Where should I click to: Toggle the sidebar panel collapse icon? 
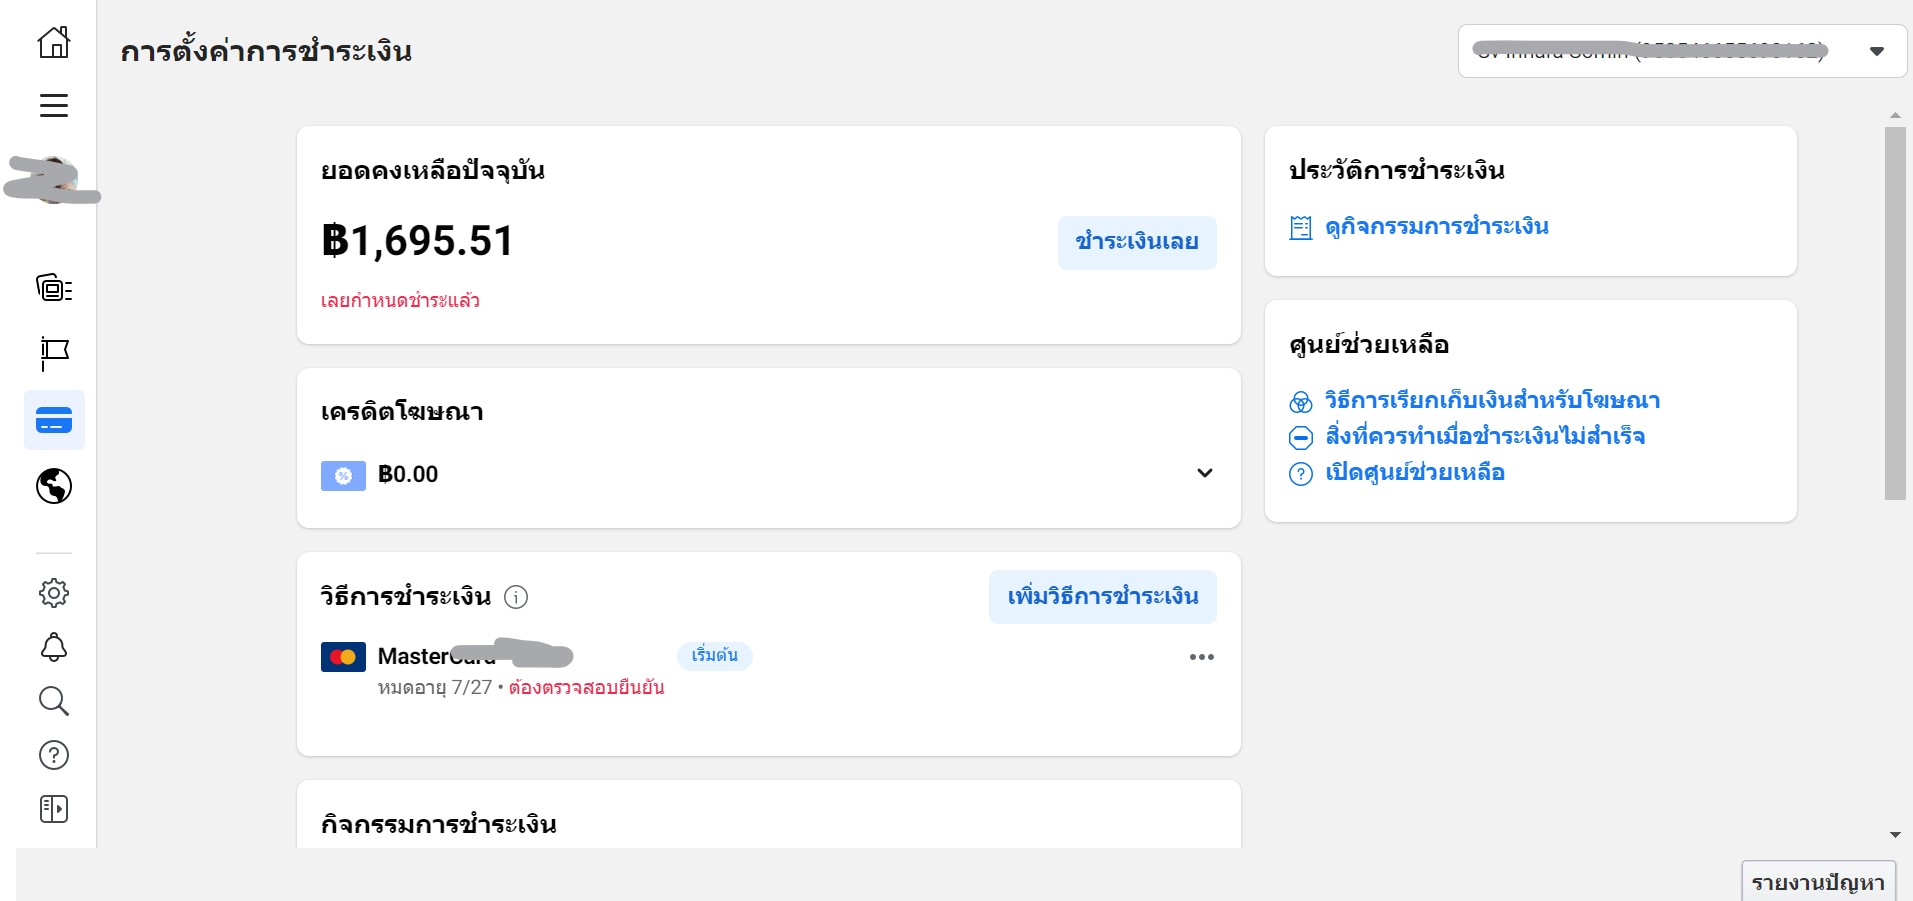tap(54, 809)
